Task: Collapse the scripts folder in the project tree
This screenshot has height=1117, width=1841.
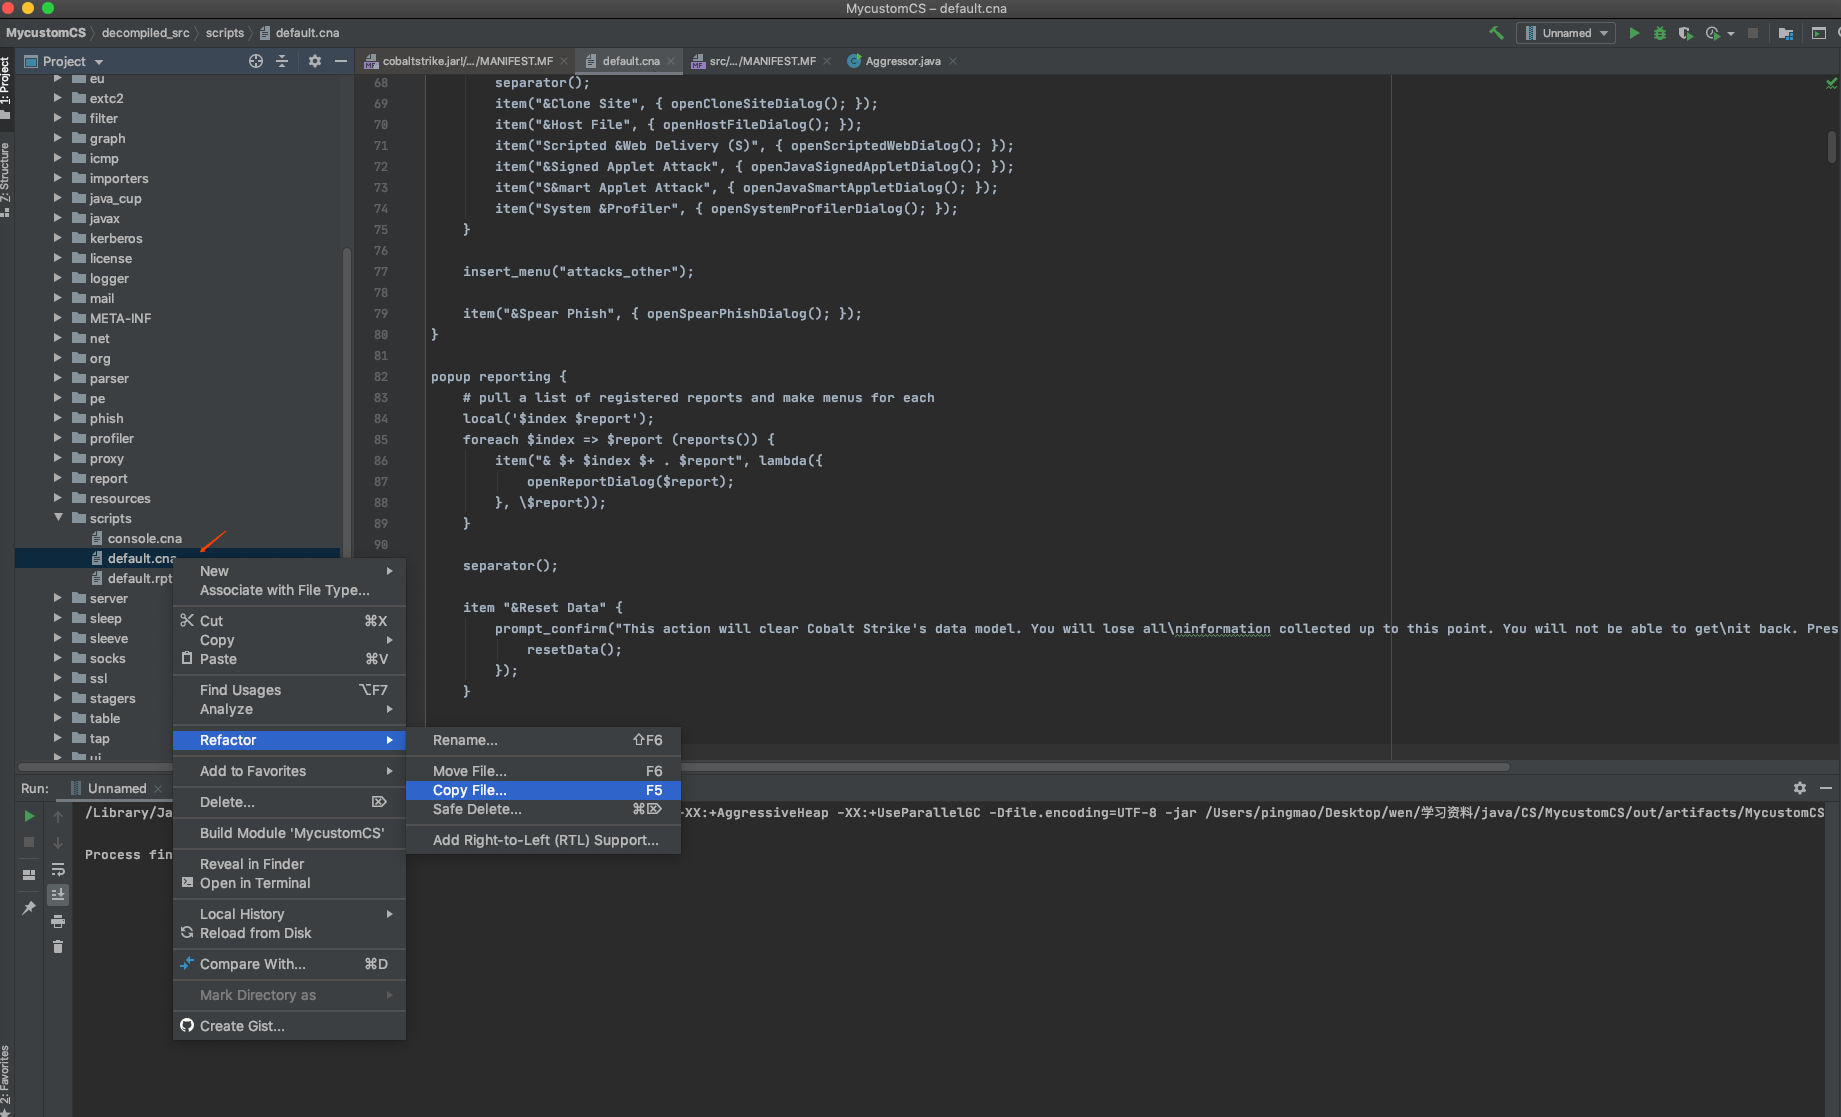Action: click(58, 518)
